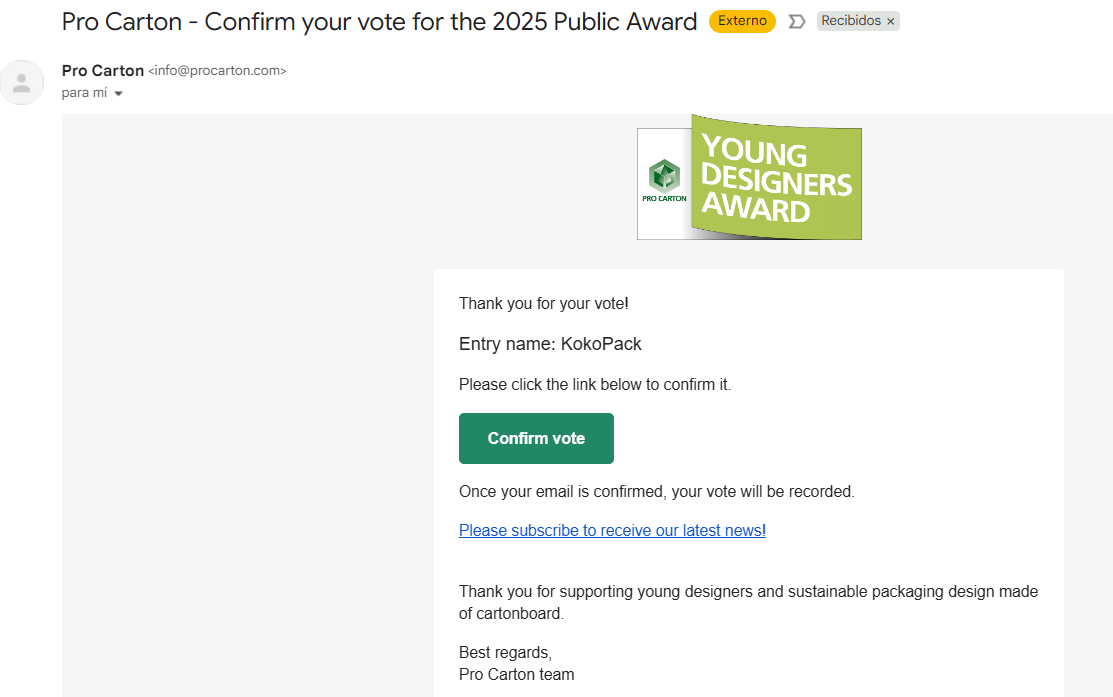Screen dimensions: 1113x697
Task: Click the importance marker icon beside Externo
Action: coord(796,21)
